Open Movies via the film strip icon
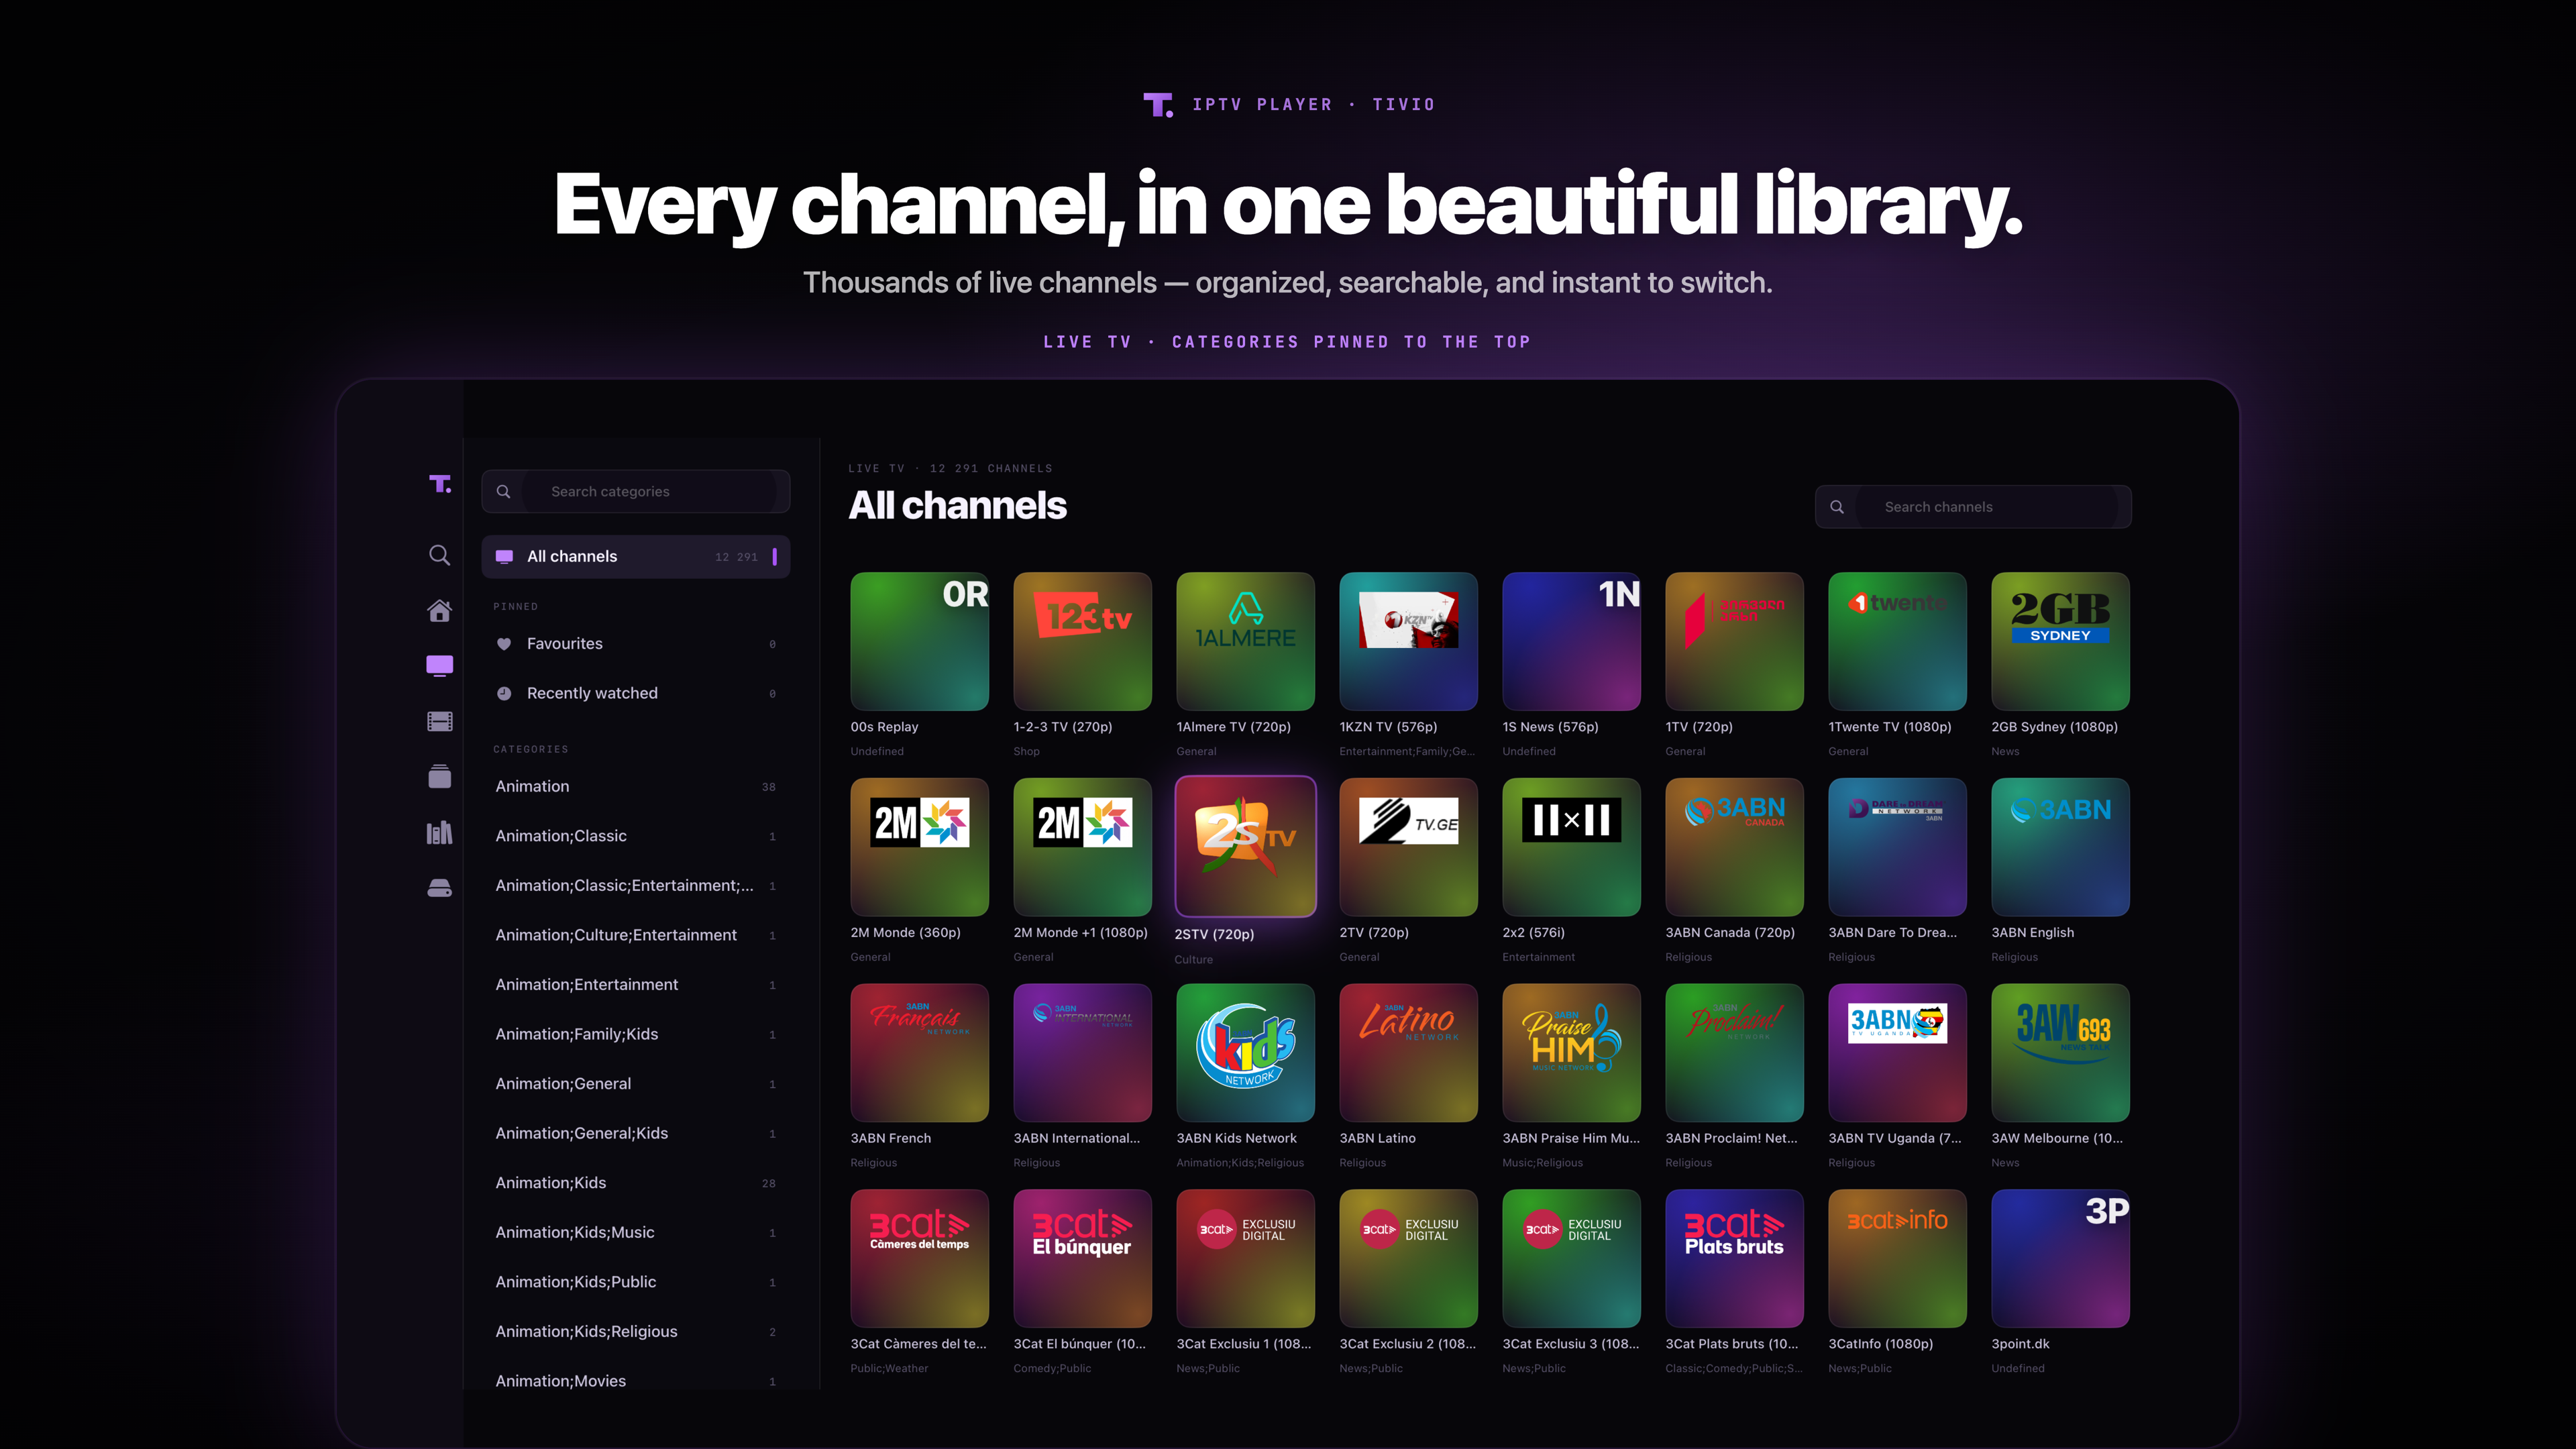 click(x=439, y=721)
